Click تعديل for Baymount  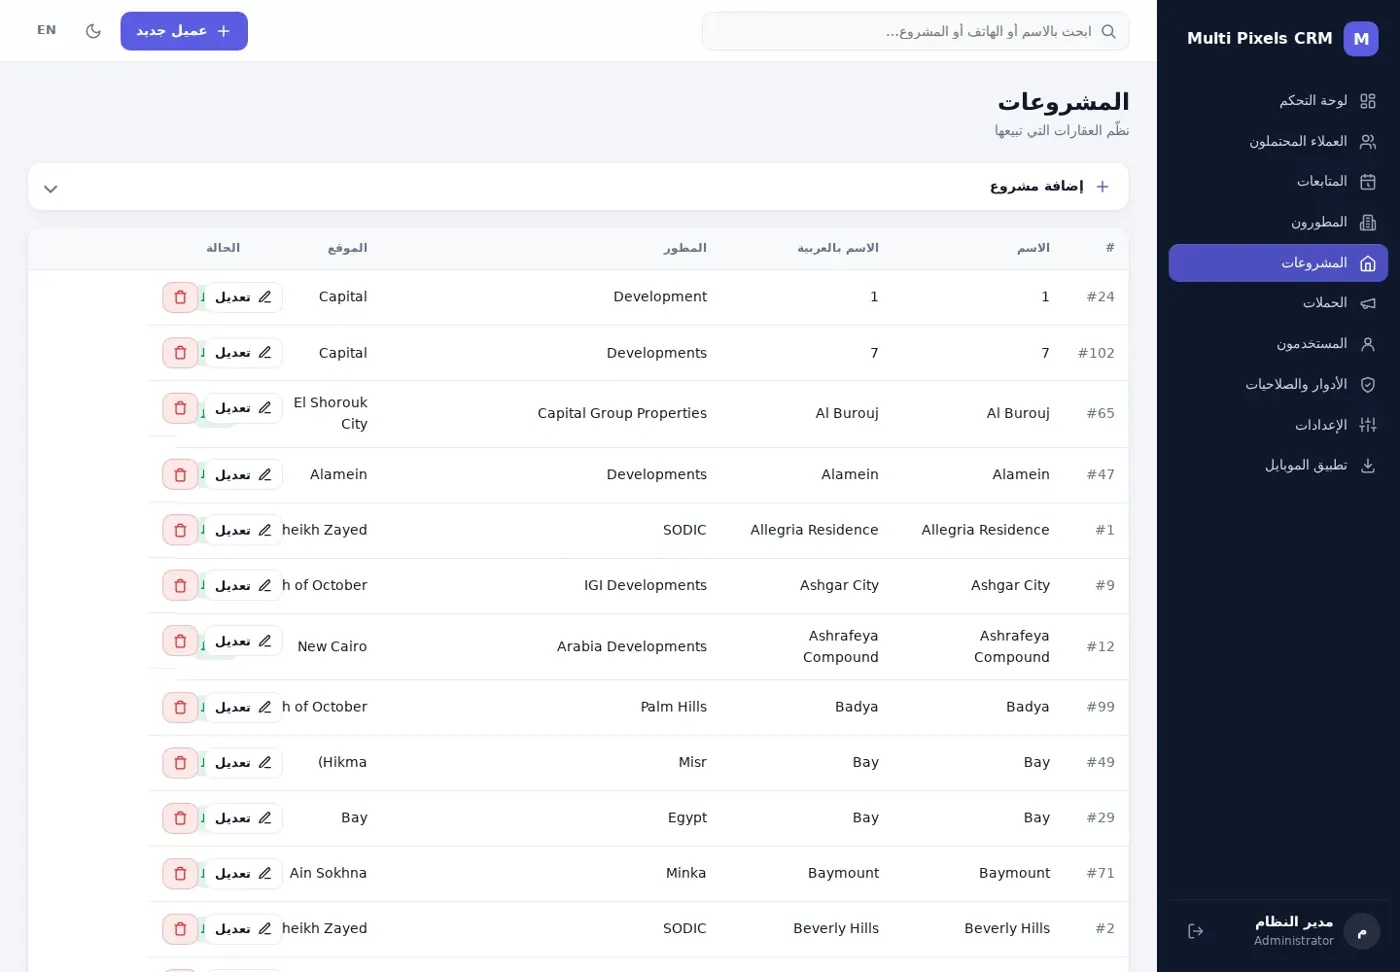(x=243, y=874)
